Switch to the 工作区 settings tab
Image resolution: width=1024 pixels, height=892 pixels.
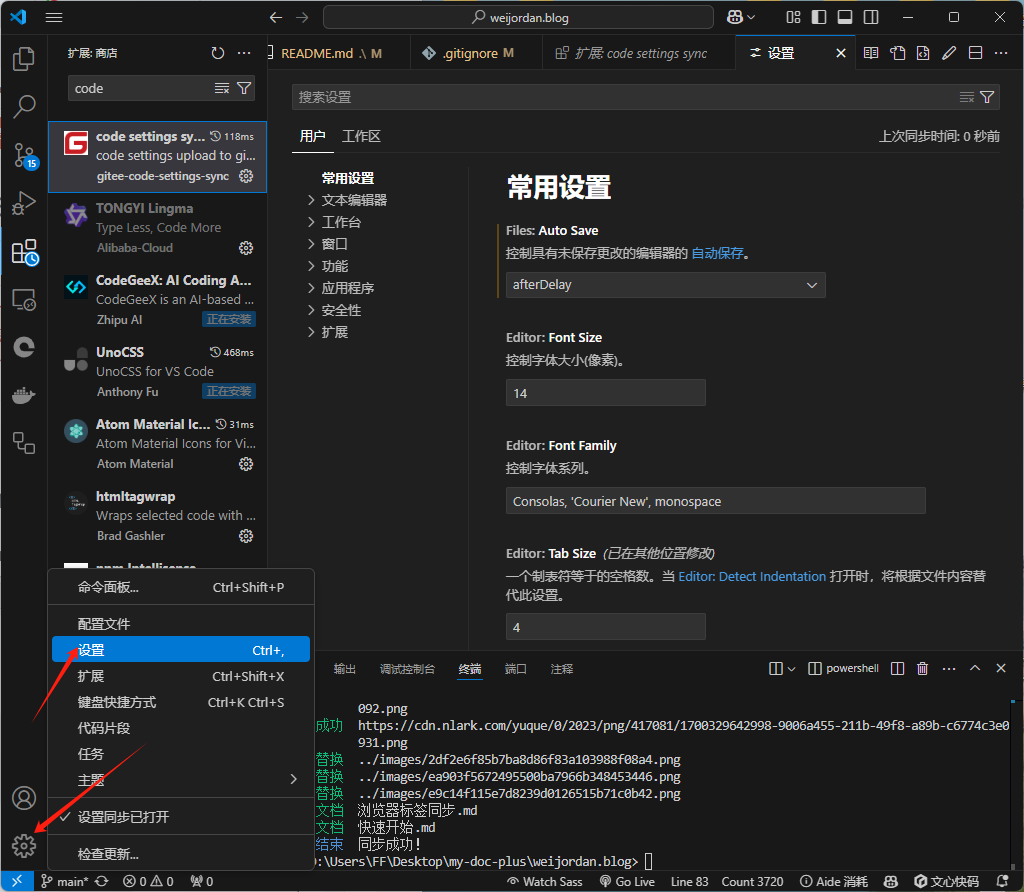[361, 136]
